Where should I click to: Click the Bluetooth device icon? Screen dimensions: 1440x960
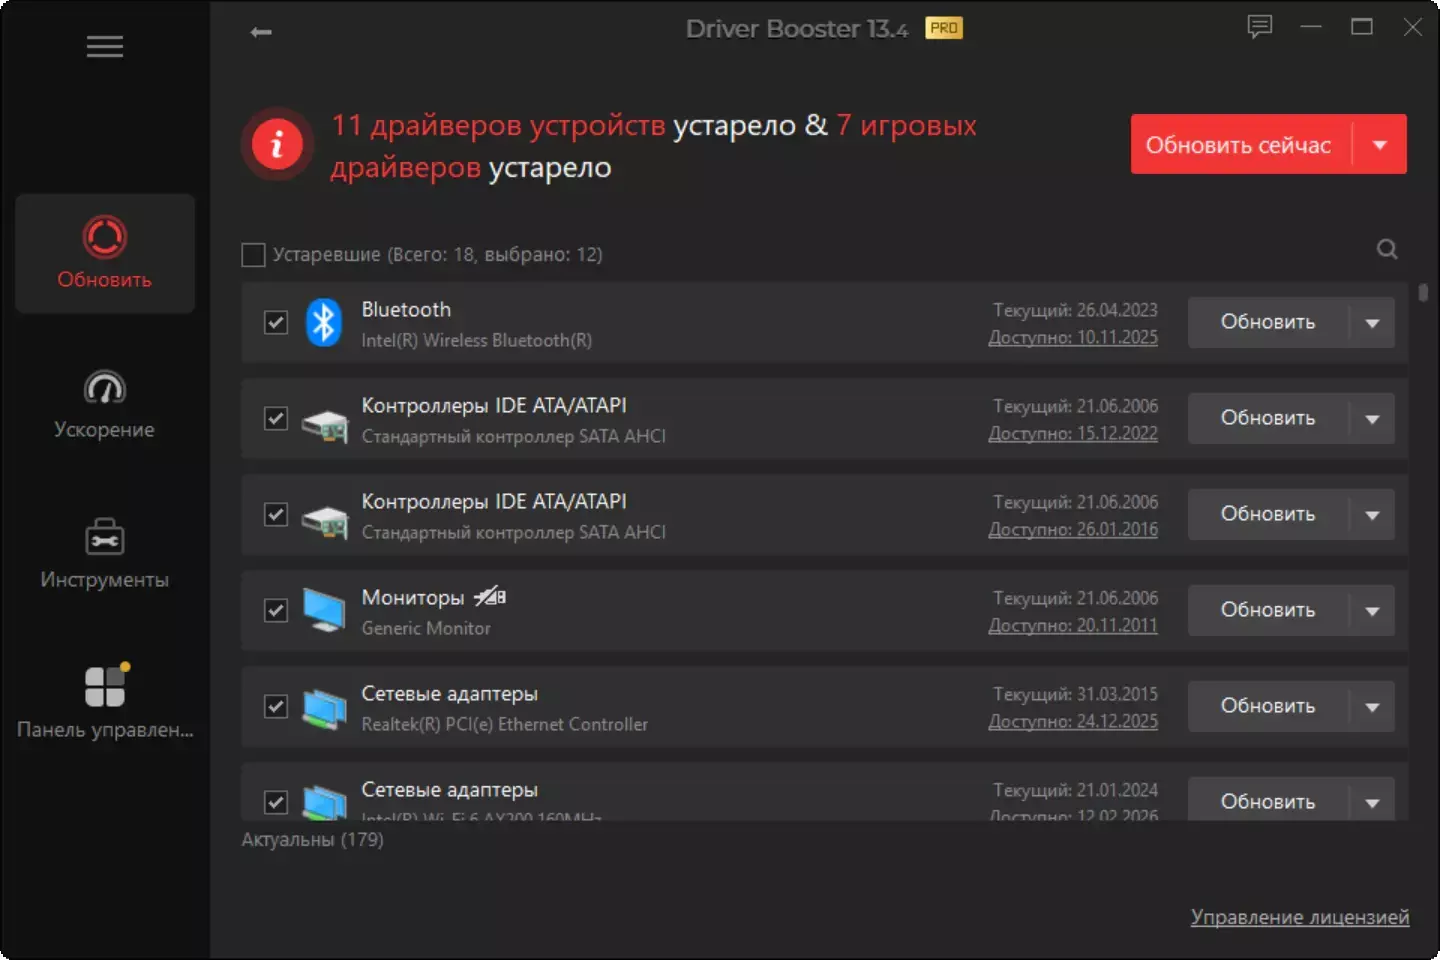323,322
